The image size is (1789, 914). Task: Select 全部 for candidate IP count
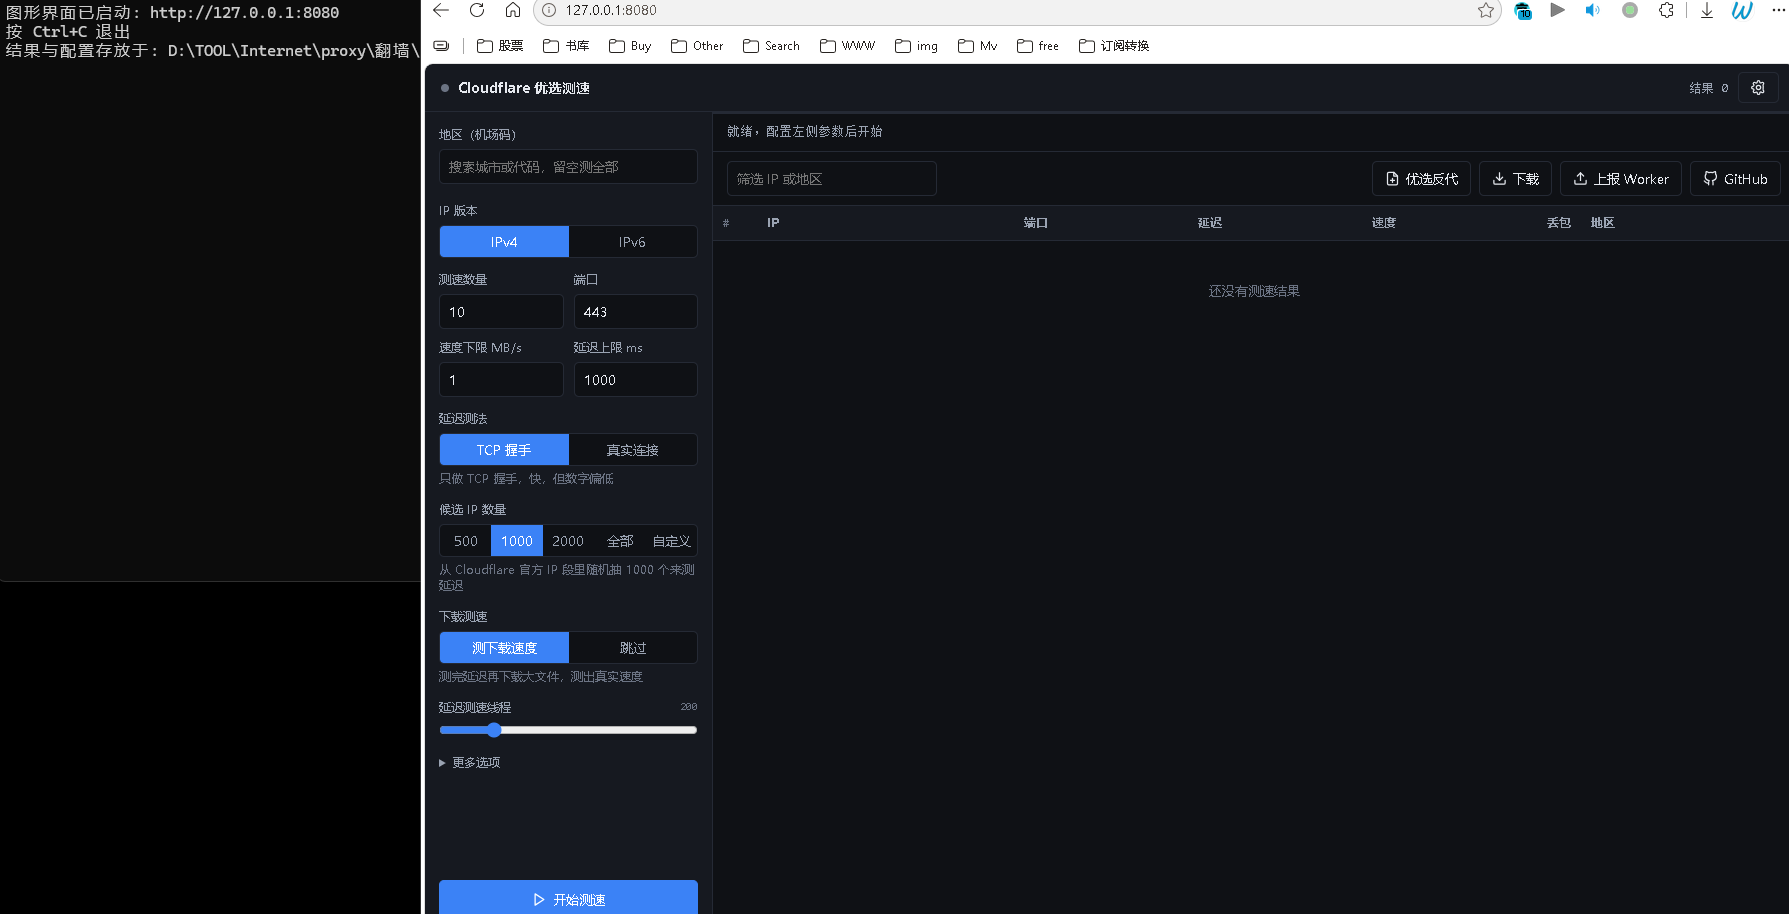point(620,541)
